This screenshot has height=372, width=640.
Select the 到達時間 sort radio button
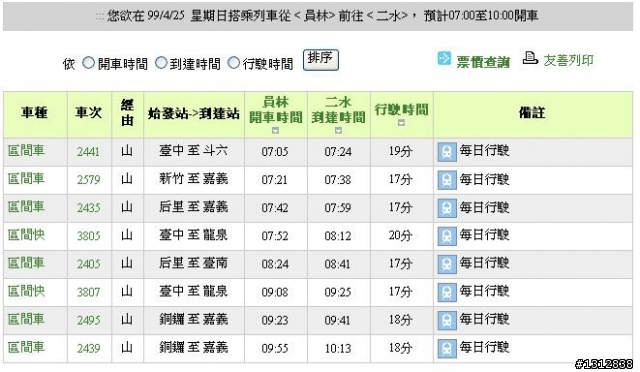[x=161, y=63]
